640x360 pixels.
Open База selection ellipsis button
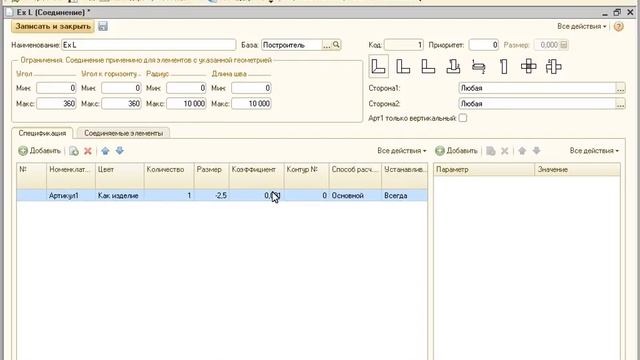tap(327, 45)
